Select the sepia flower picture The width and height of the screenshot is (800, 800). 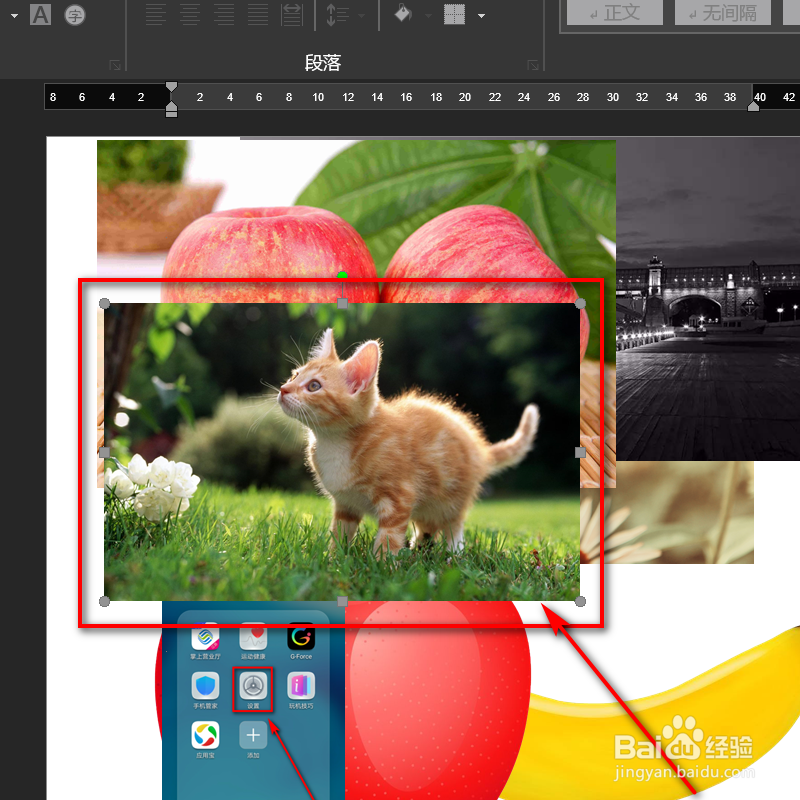[x=667, y=513]
